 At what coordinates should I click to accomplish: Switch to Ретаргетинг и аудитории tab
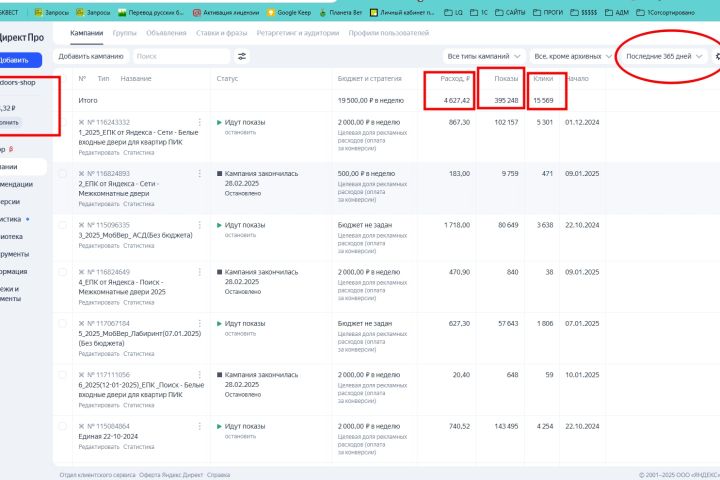pyautogui.click(x=298, y=33)
